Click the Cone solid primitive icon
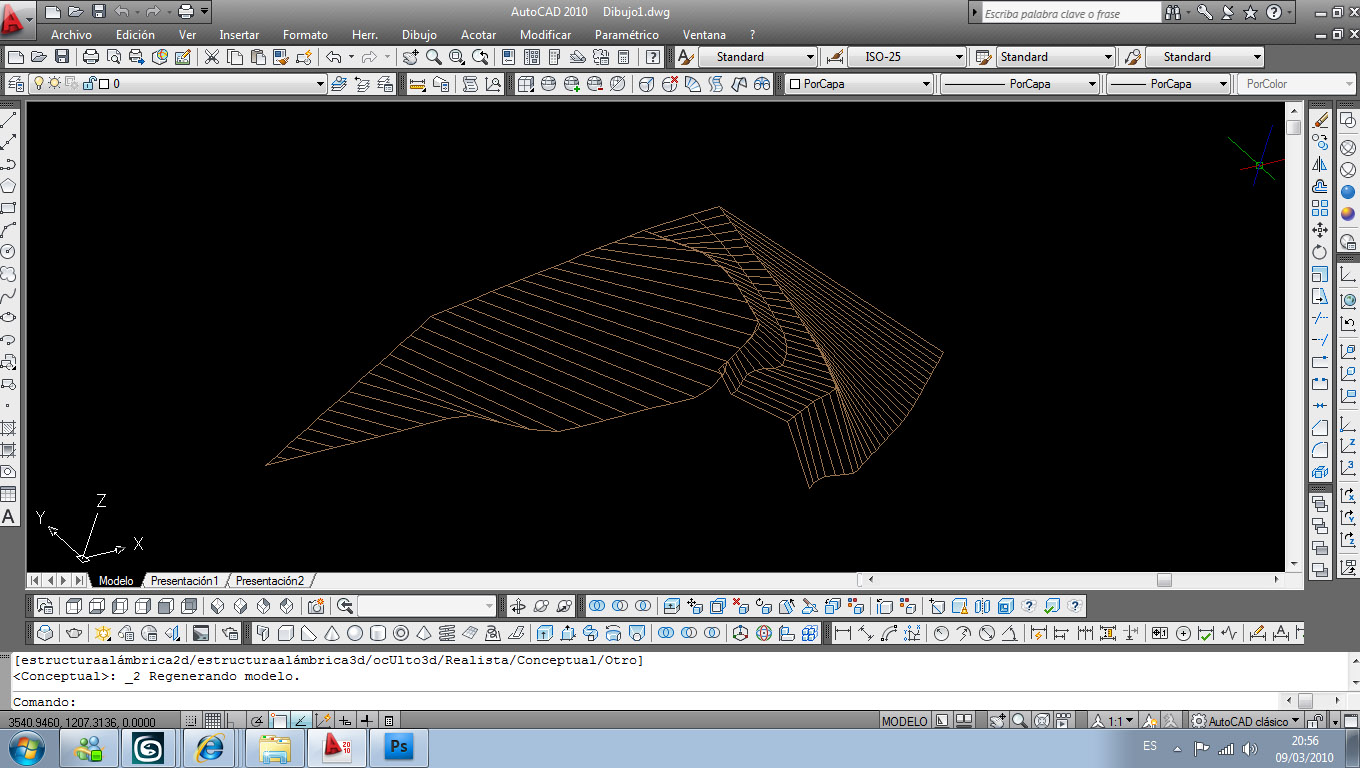1360x768 pixels. tap(331, 633)
